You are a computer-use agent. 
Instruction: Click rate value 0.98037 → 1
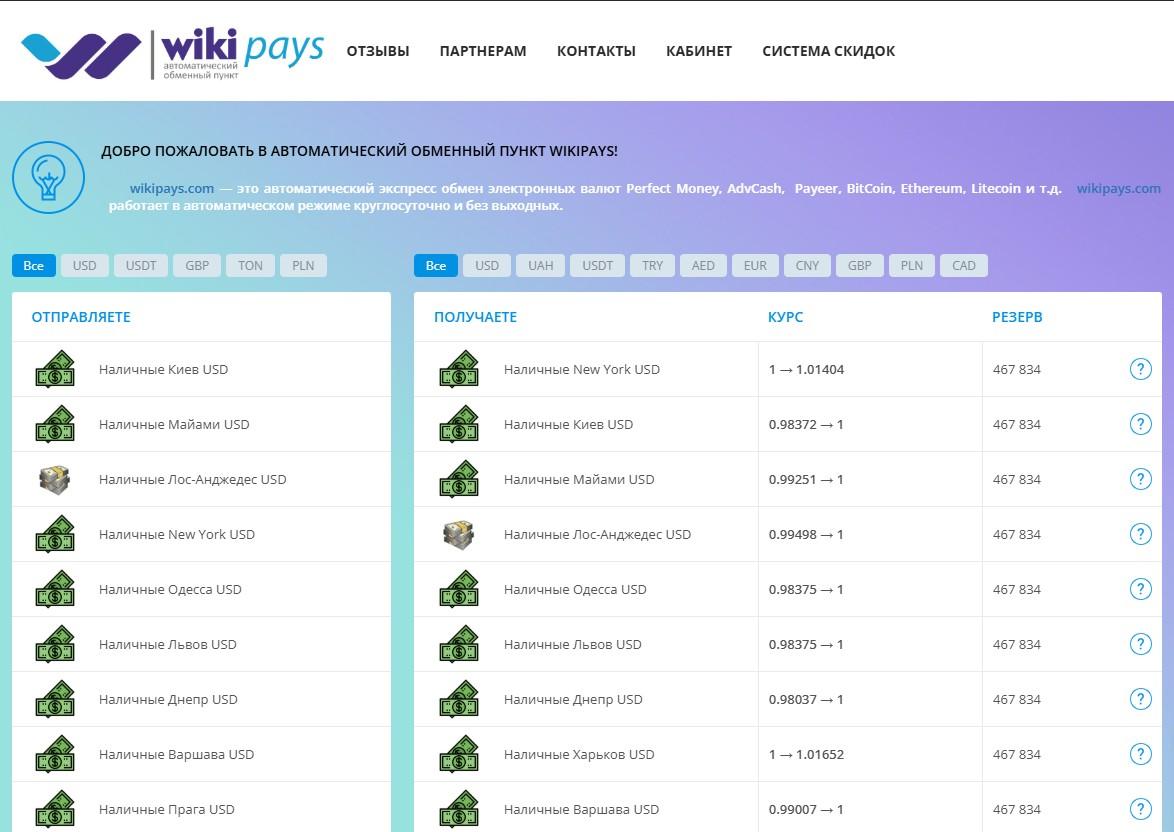[x=806, y=699]
